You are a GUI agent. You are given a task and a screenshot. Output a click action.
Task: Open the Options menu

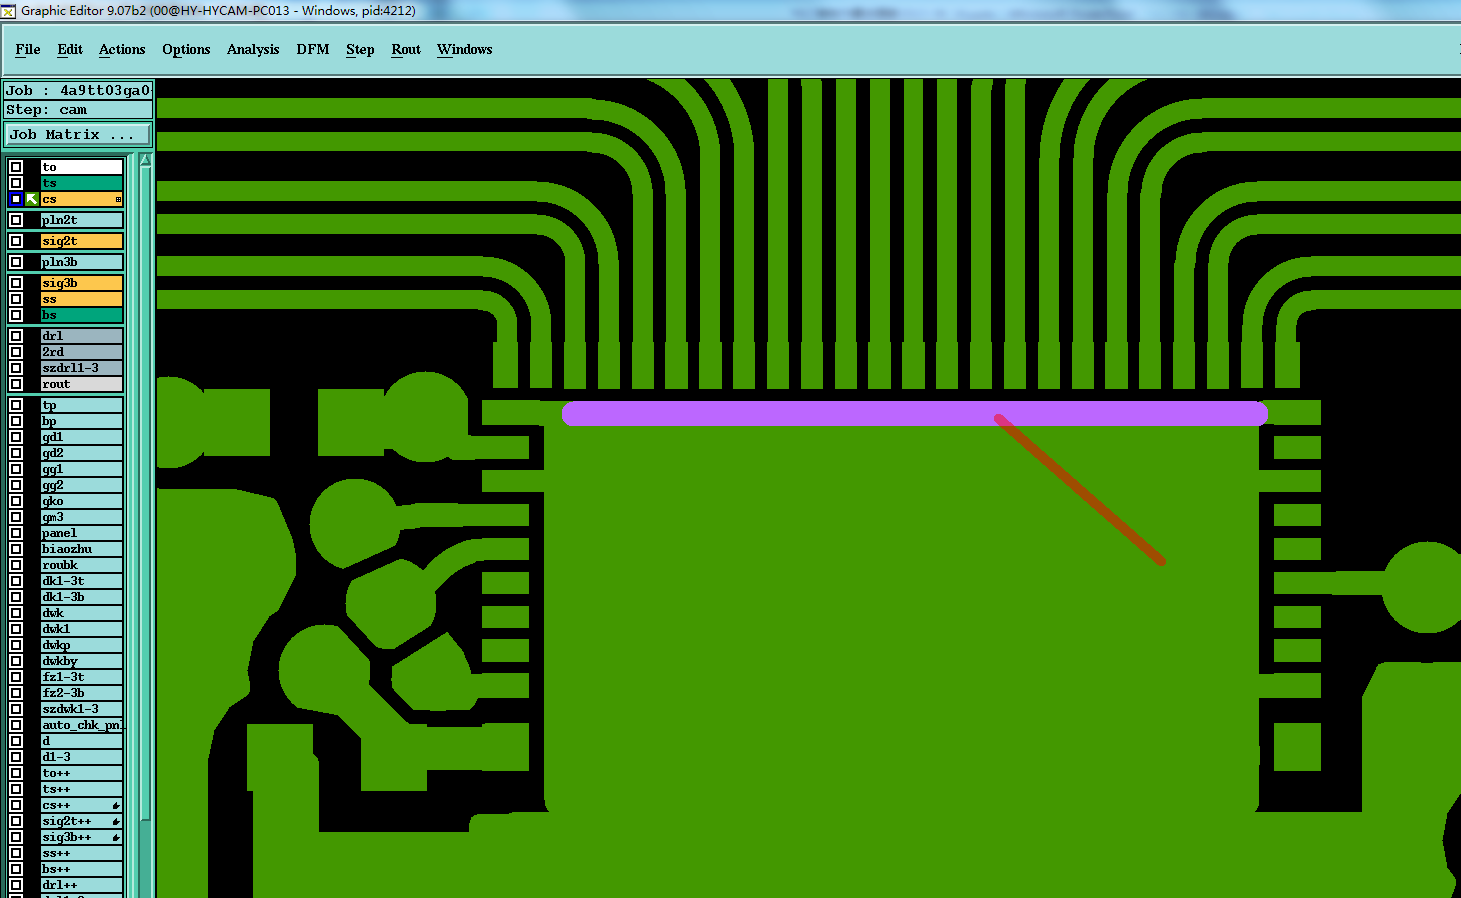point(186,49)
